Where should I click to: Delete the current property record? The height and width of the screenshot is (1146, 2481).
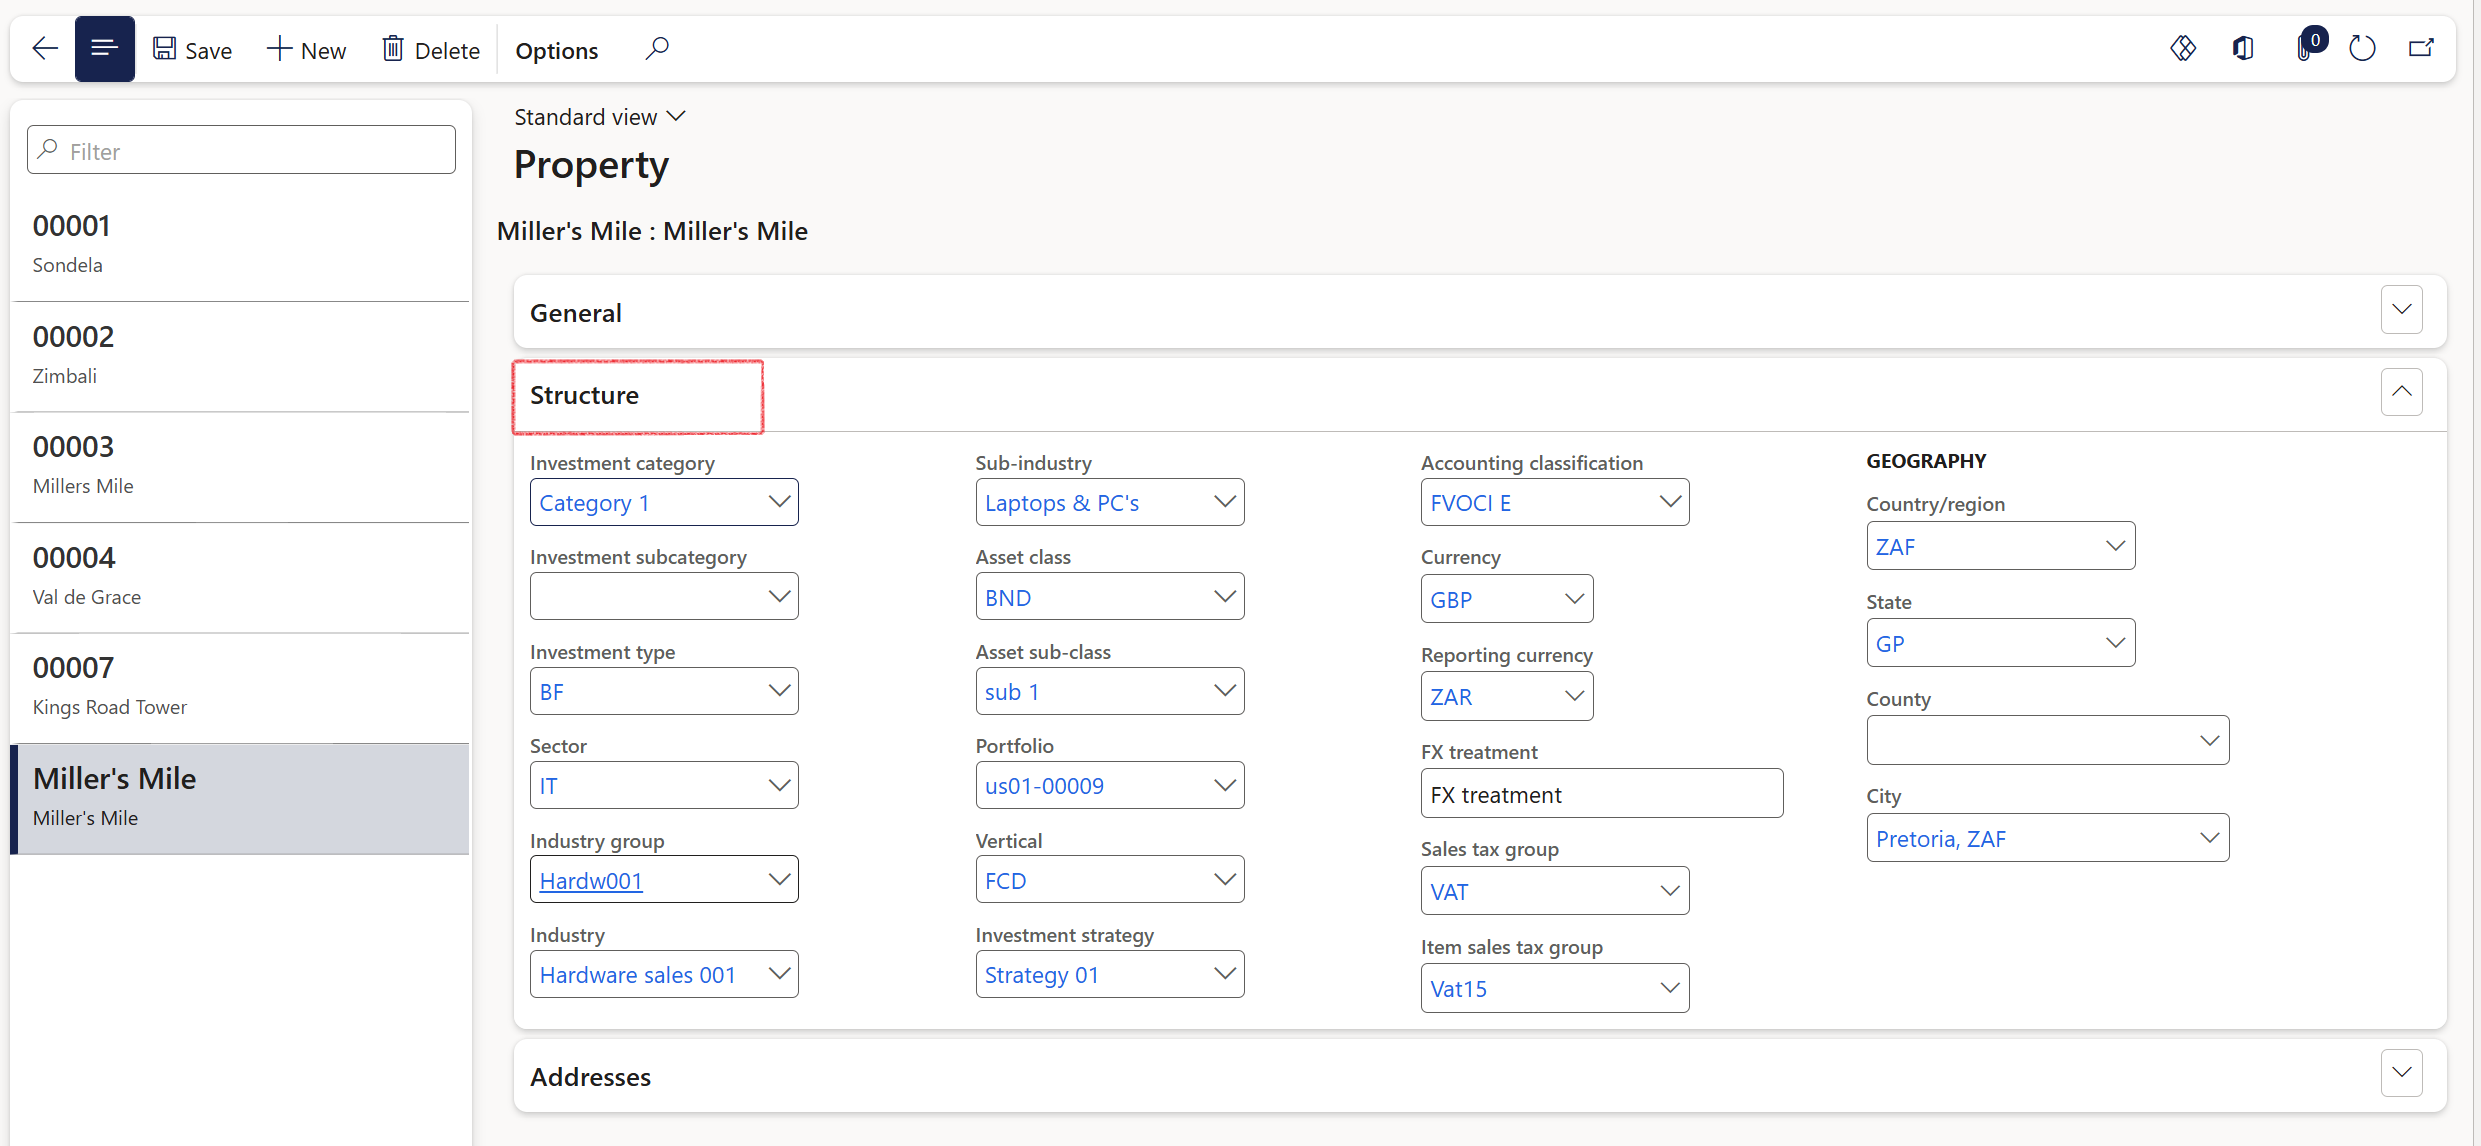431,50
